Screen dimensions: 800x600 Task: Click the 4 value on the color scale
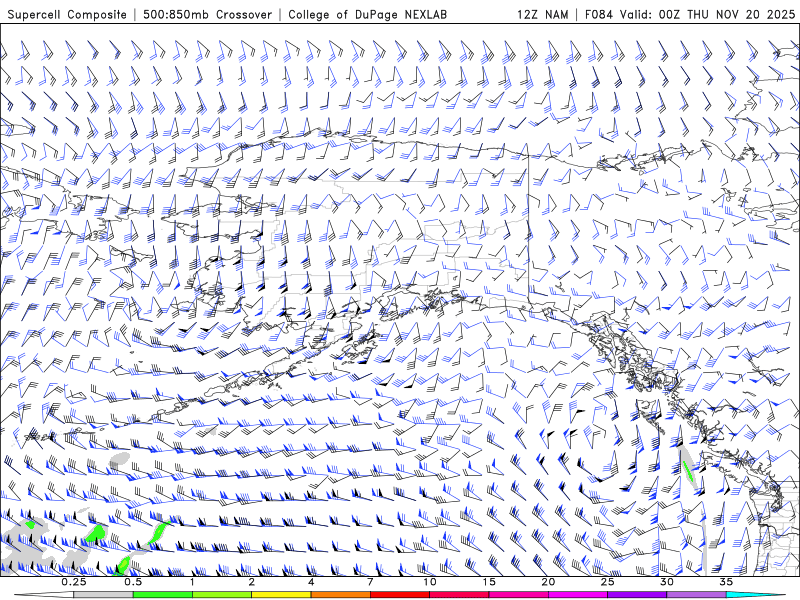click(311, 582)
